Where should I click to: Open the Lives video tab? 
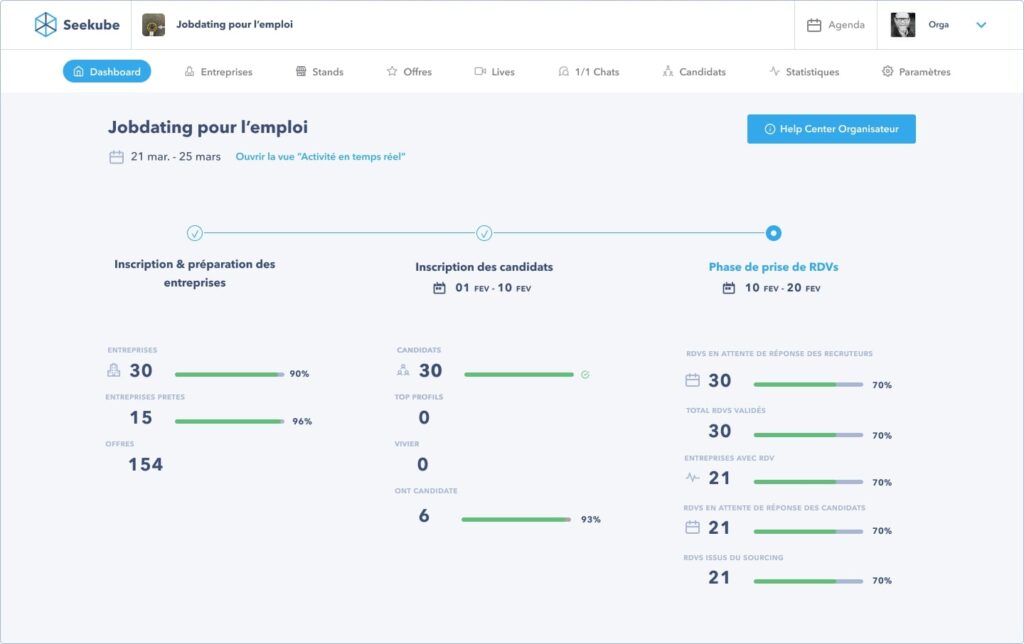[x=494, y=72]
